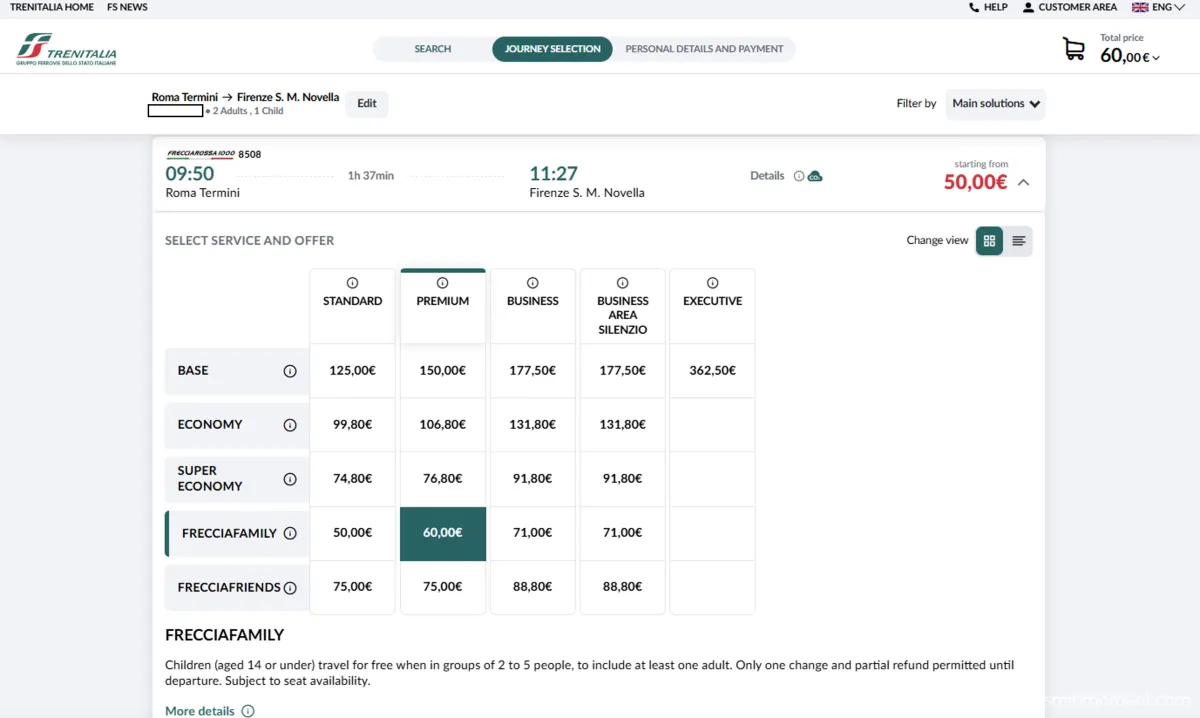Select the FRECCIAFRIENDS offer row label
Viewport: 1200px width, 718px height.
(236, 588)
